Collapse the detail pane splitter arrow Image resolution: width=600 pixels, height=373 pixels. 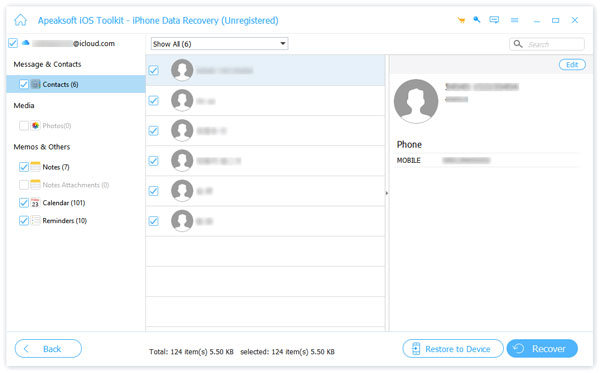pyautogui.click(x=387, y=193)
